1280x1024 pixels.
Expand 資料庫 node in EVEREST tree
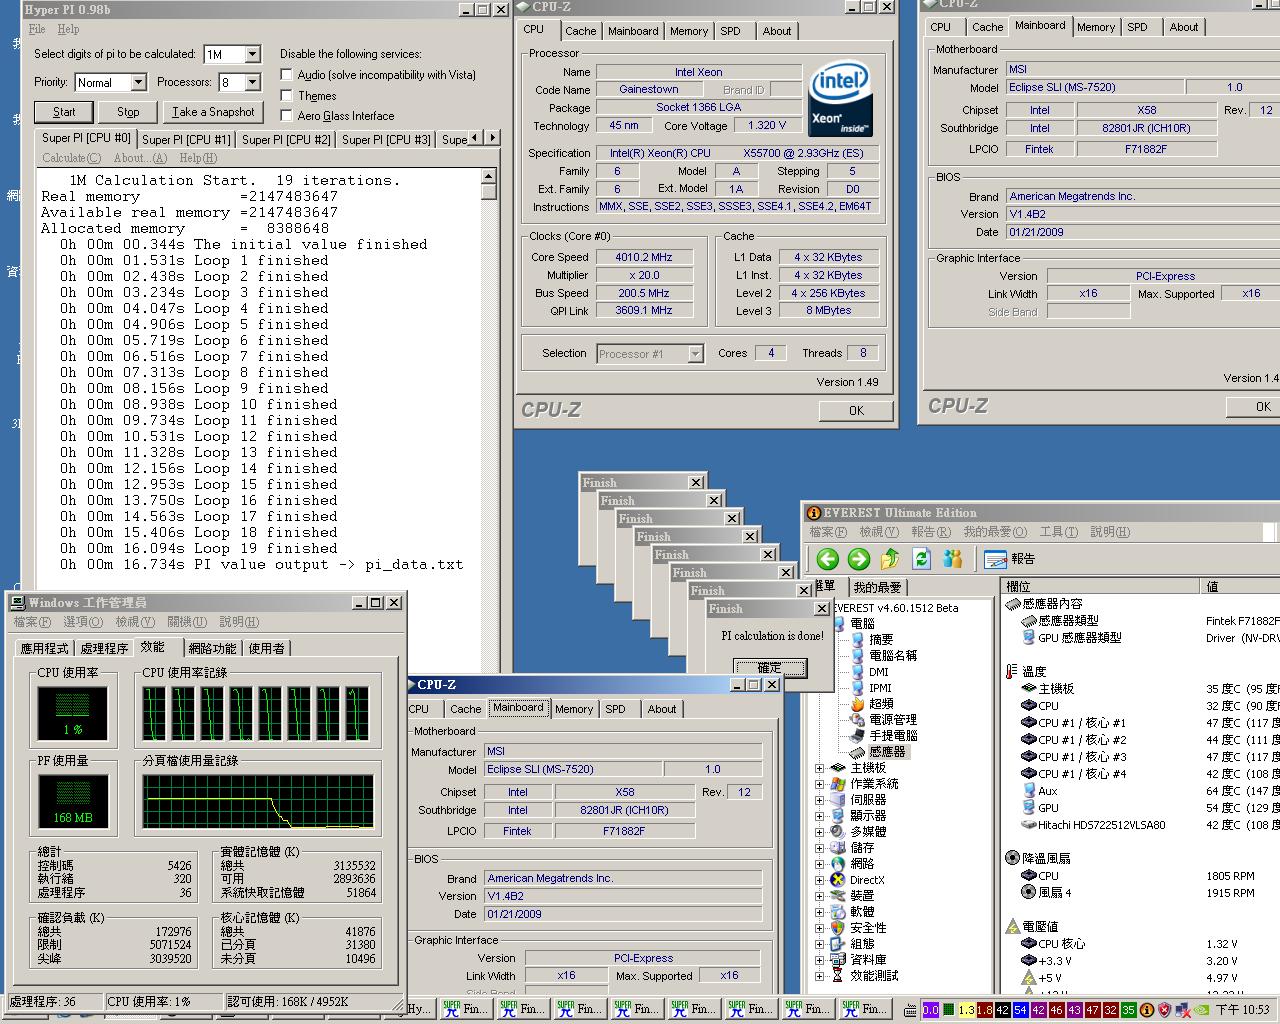[x=820, y=960]
